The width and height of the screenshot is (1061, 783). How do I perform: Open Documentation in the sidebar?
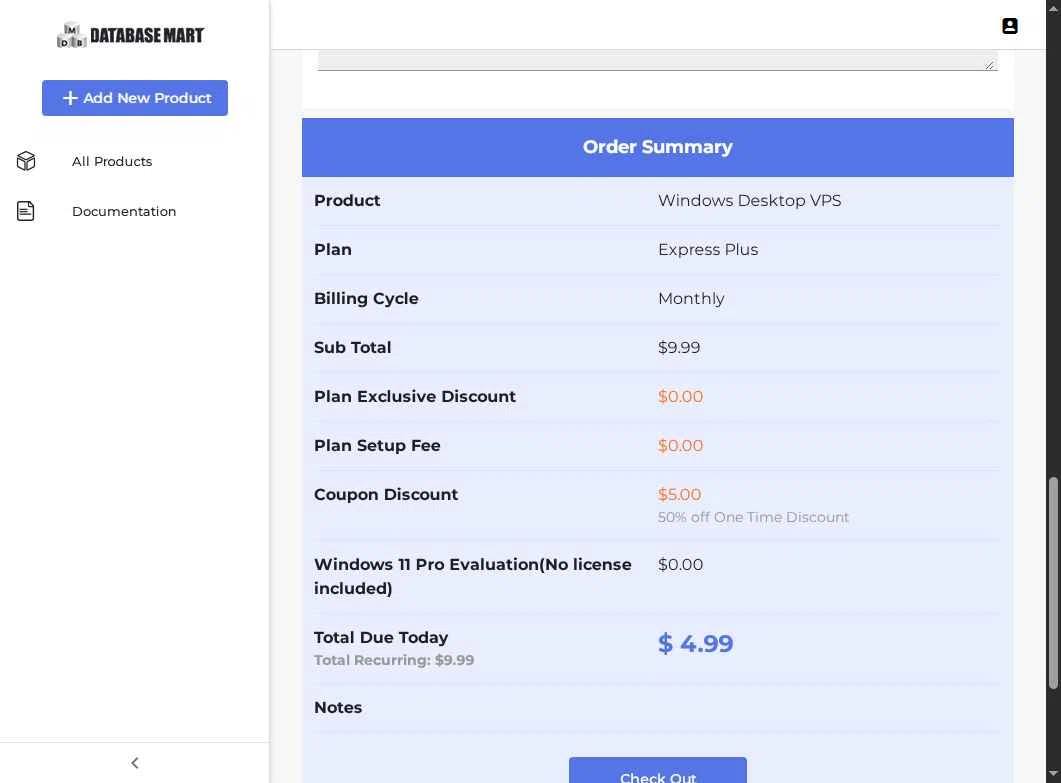pos(124,212)
